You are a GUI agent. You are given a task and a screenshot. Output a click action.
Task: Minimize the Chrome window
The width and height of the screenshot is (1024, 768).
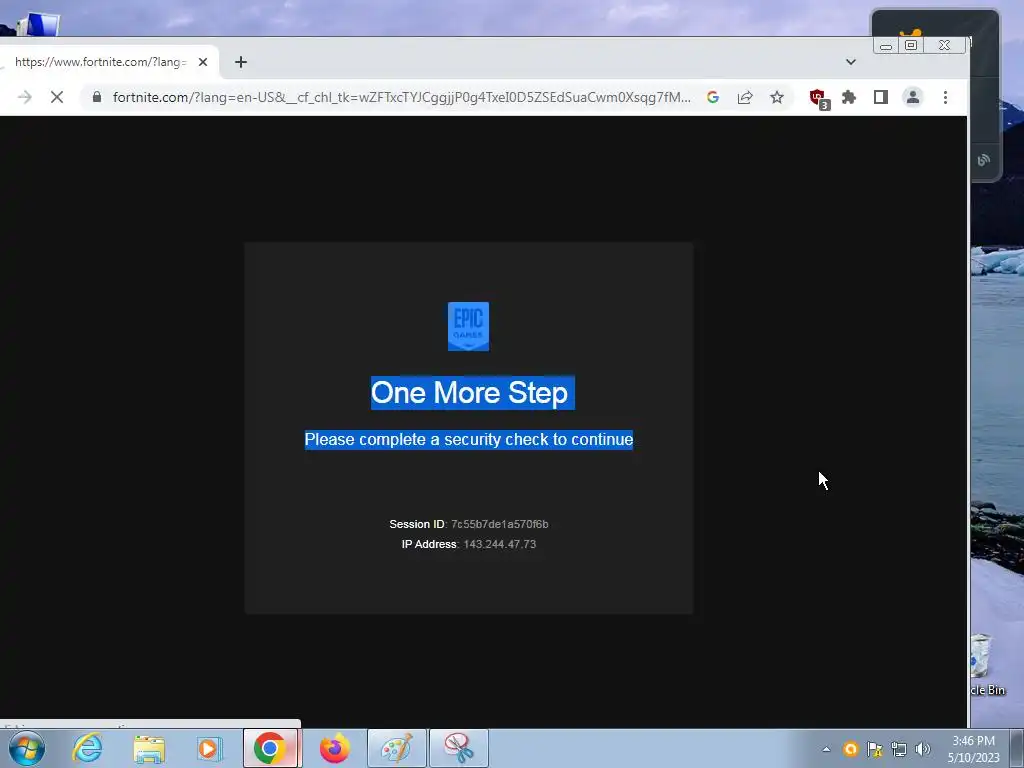tap(886, 45)
